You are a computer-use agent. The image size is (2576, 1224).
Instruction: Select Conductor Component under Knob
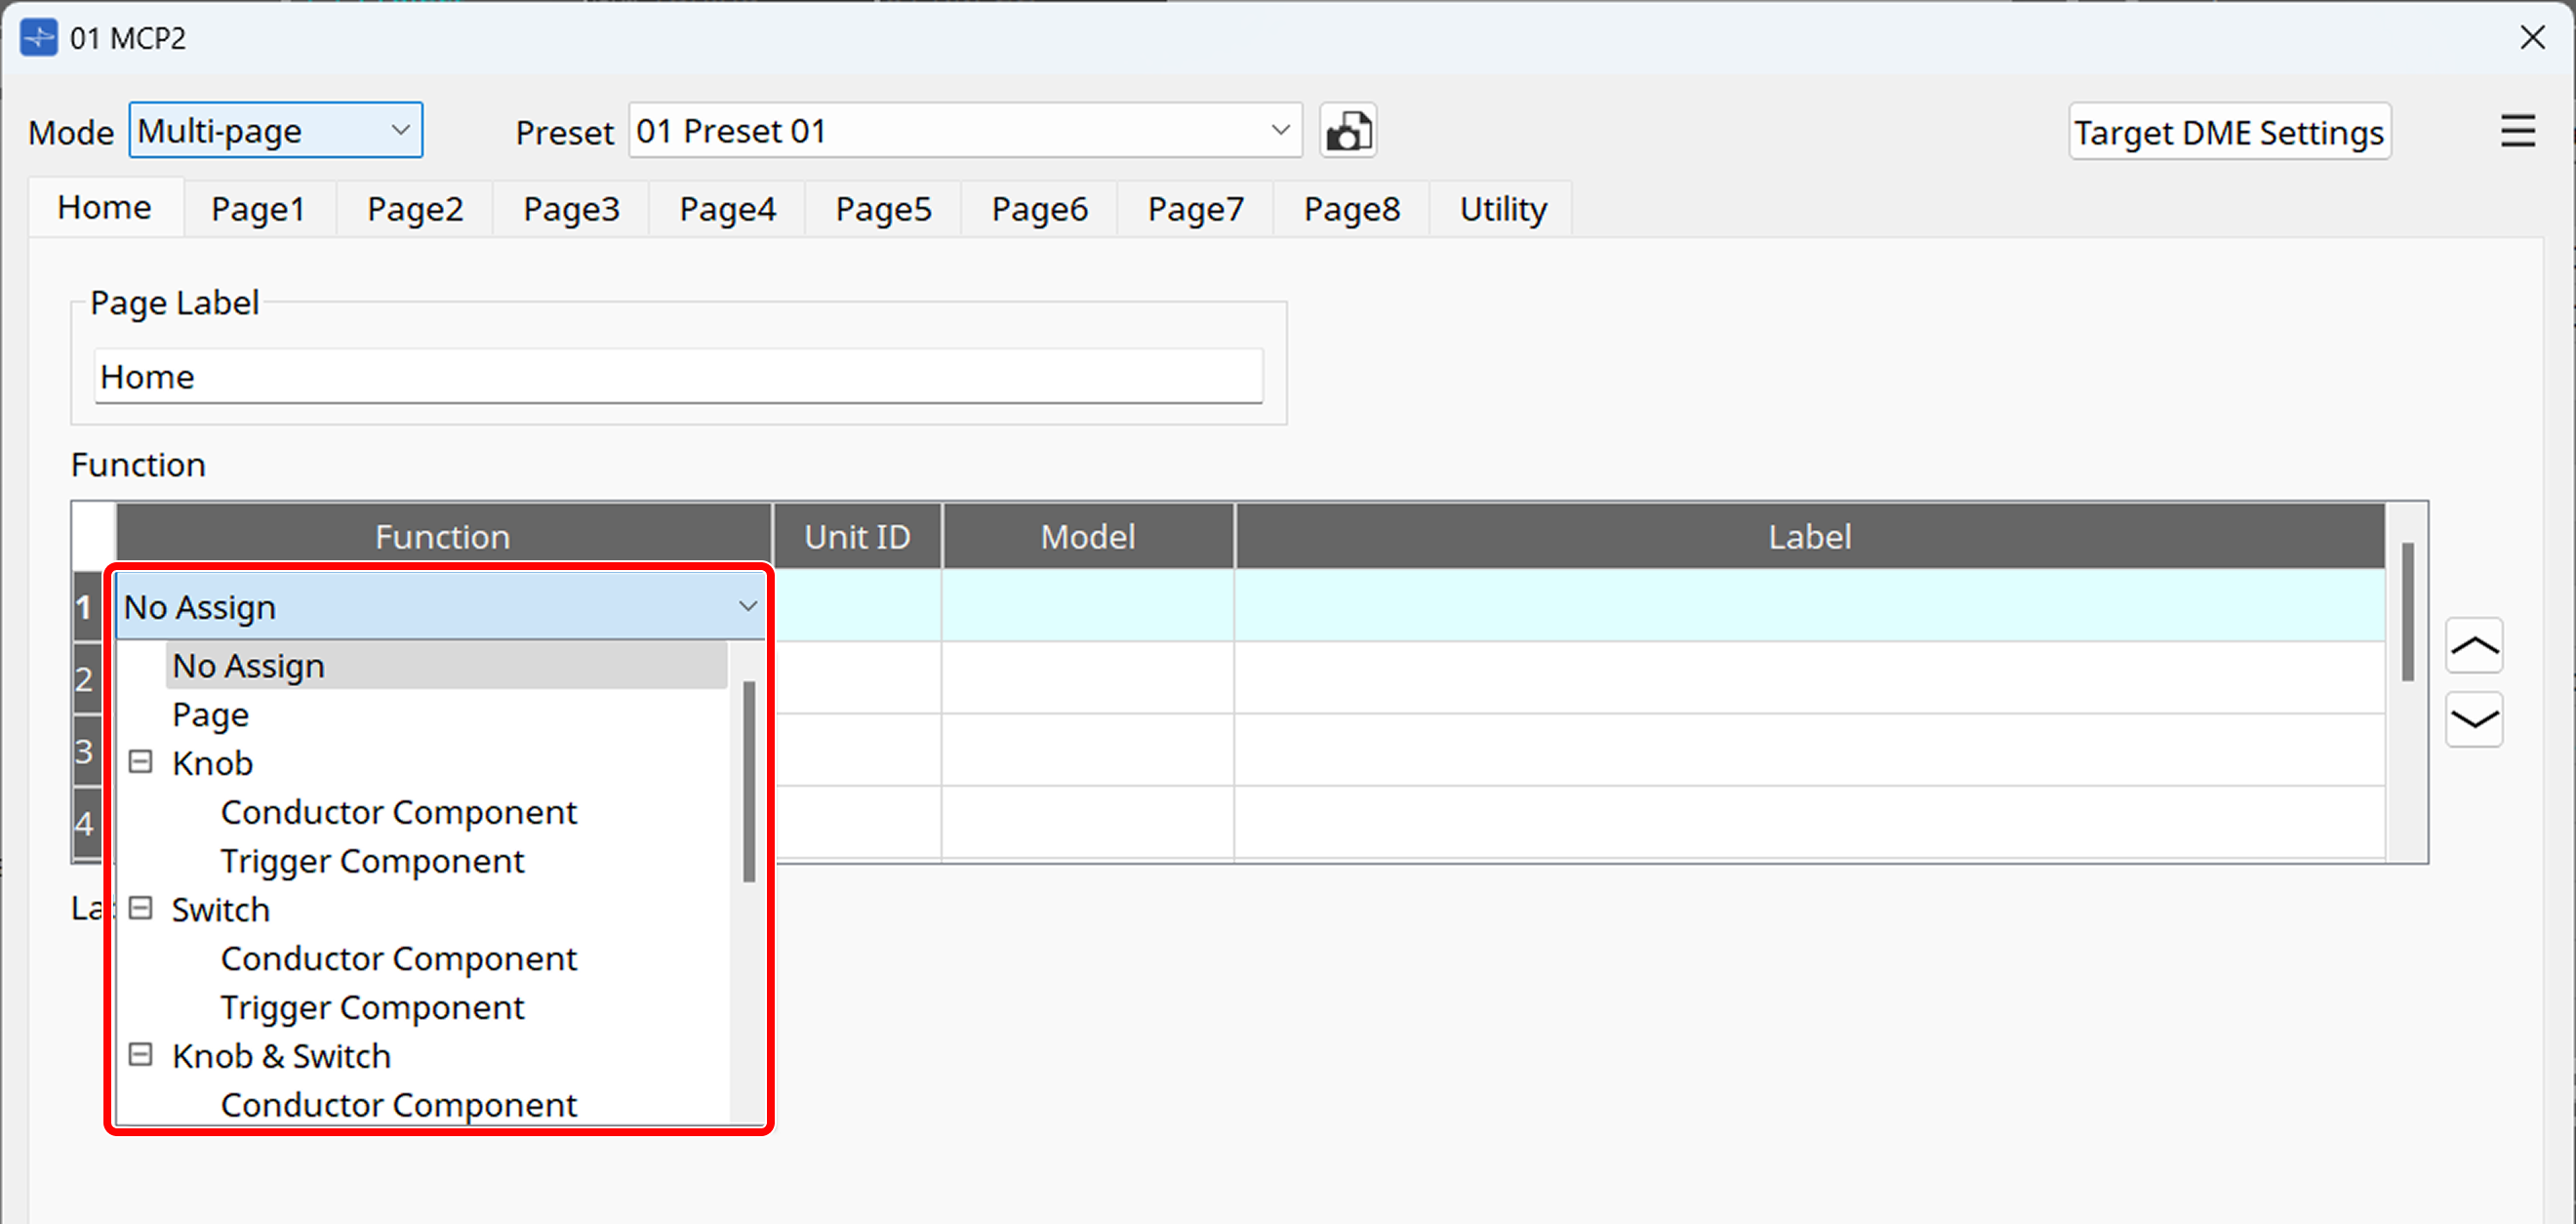pyautogui.click(x=398, y=811)
